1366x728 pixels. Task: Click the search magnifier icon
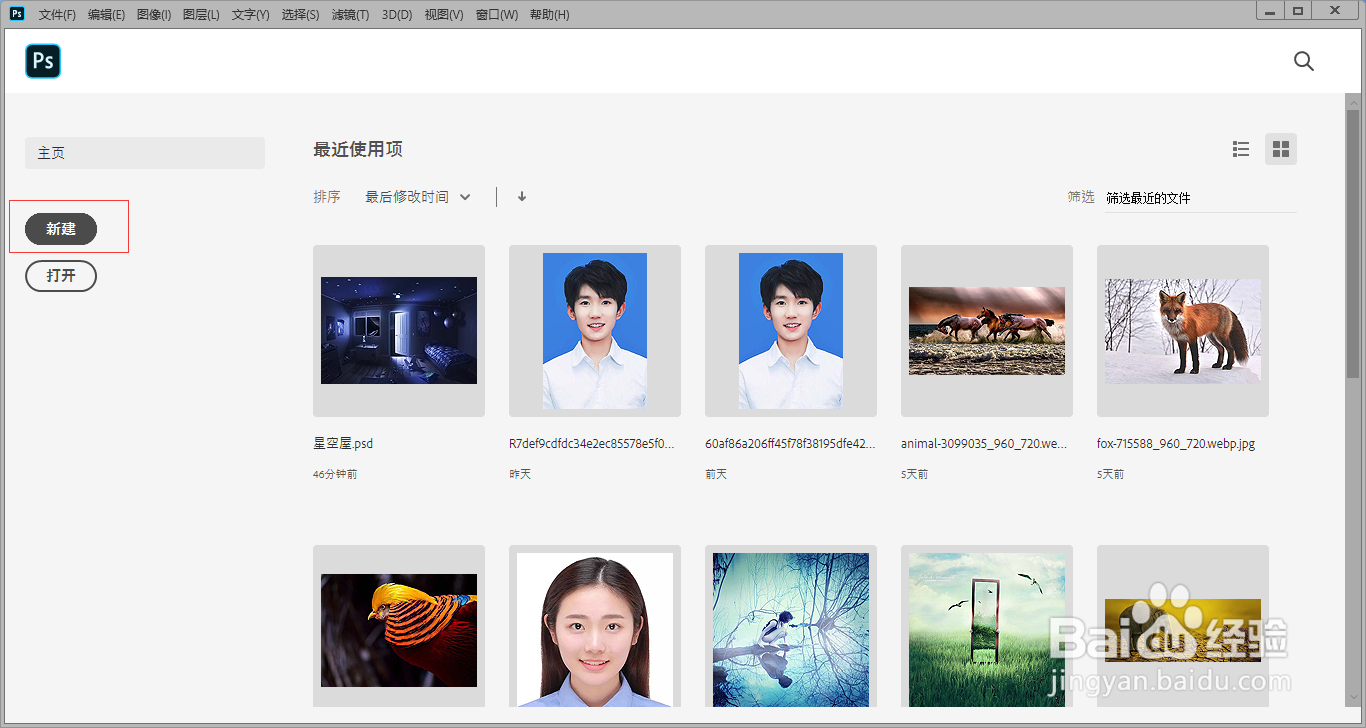(1303, 61)
